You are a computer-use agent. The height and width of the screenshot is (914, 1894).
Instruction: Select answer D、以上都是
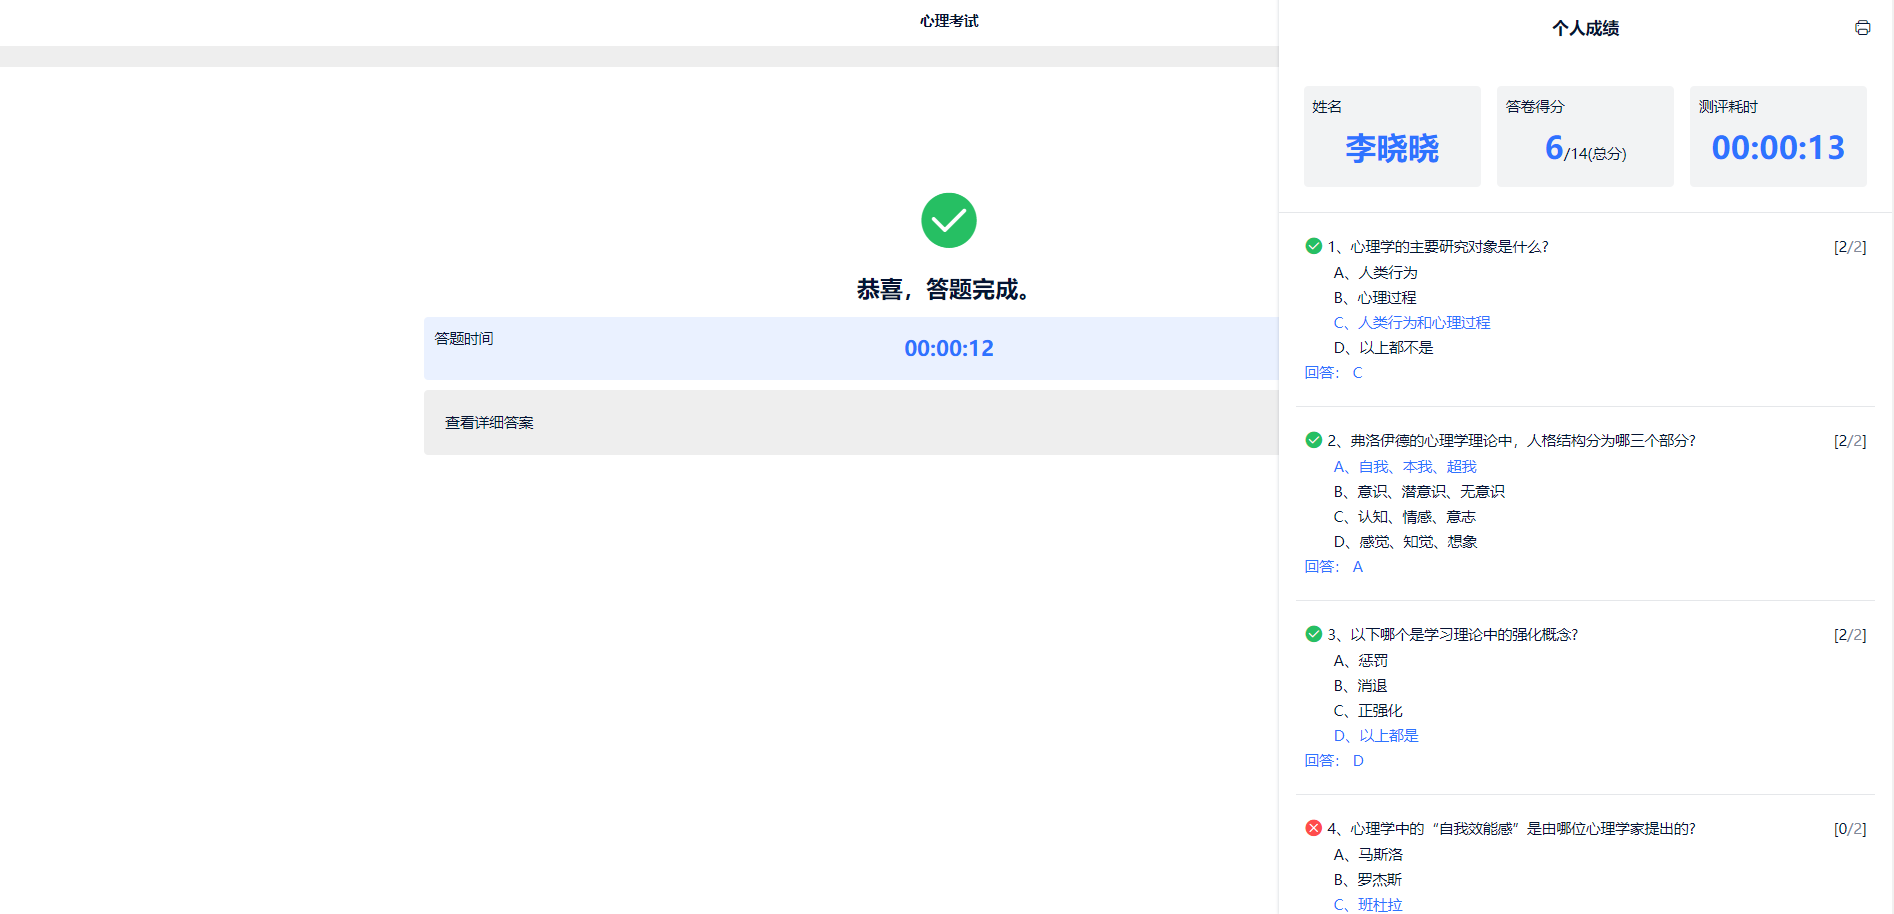tap(1376, 735)
